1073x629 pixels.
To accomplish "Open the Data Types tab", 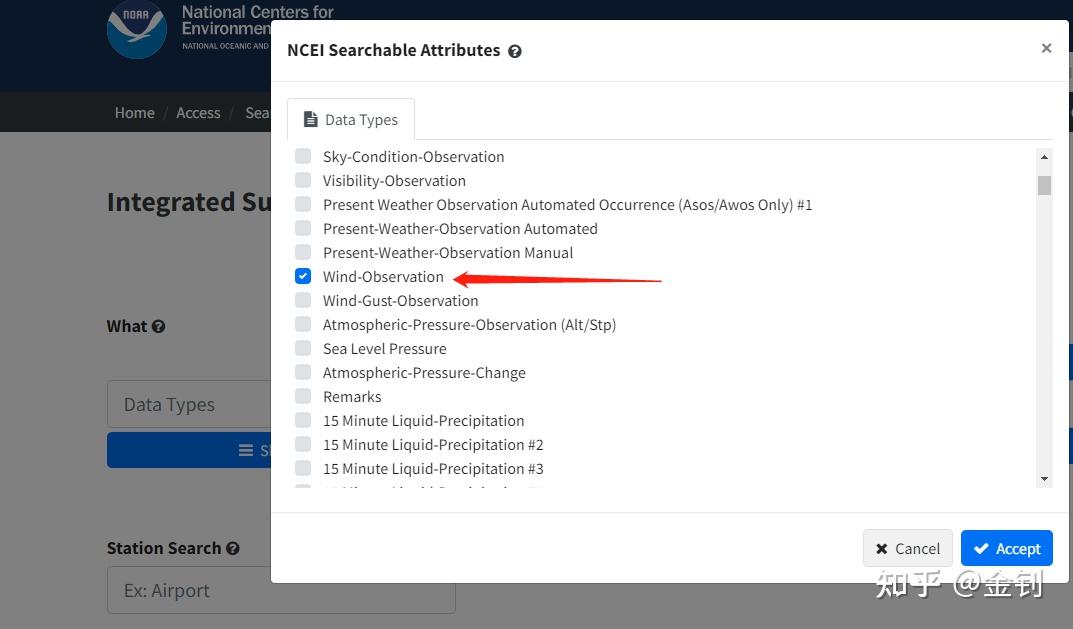I will (351, 120).
